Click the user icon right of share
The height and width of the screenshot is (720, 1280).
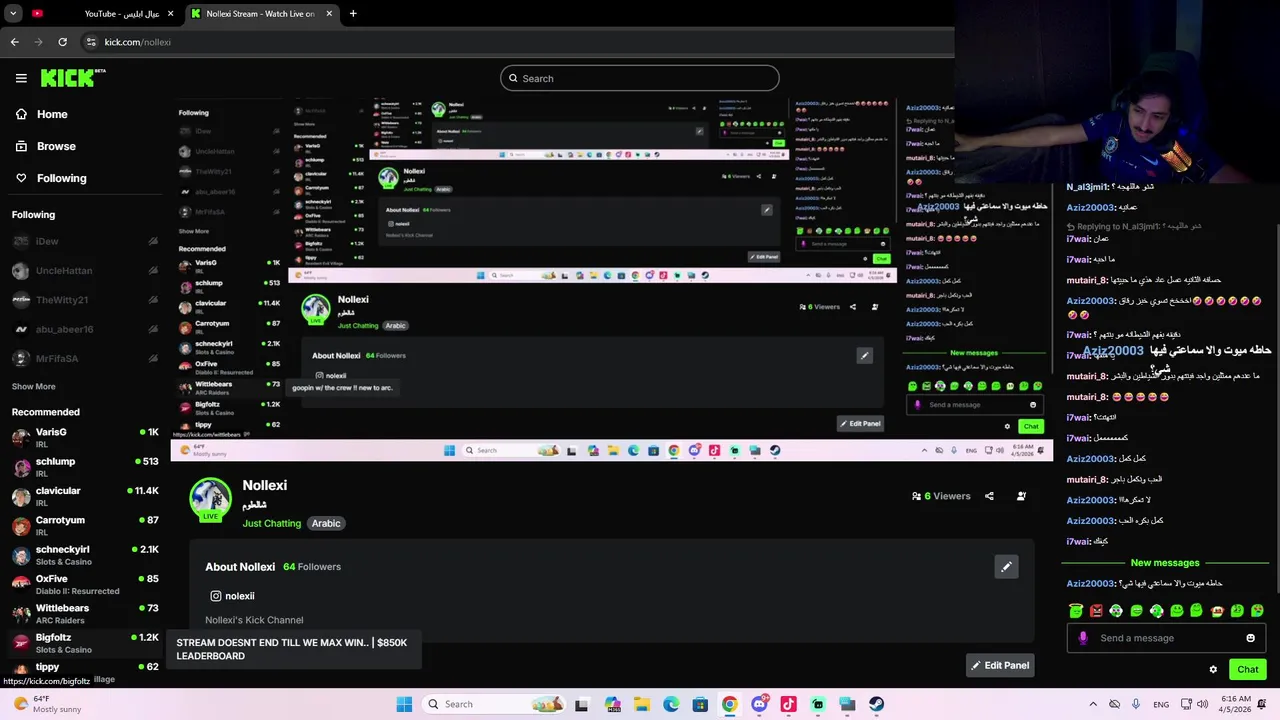coord(1021,496)
